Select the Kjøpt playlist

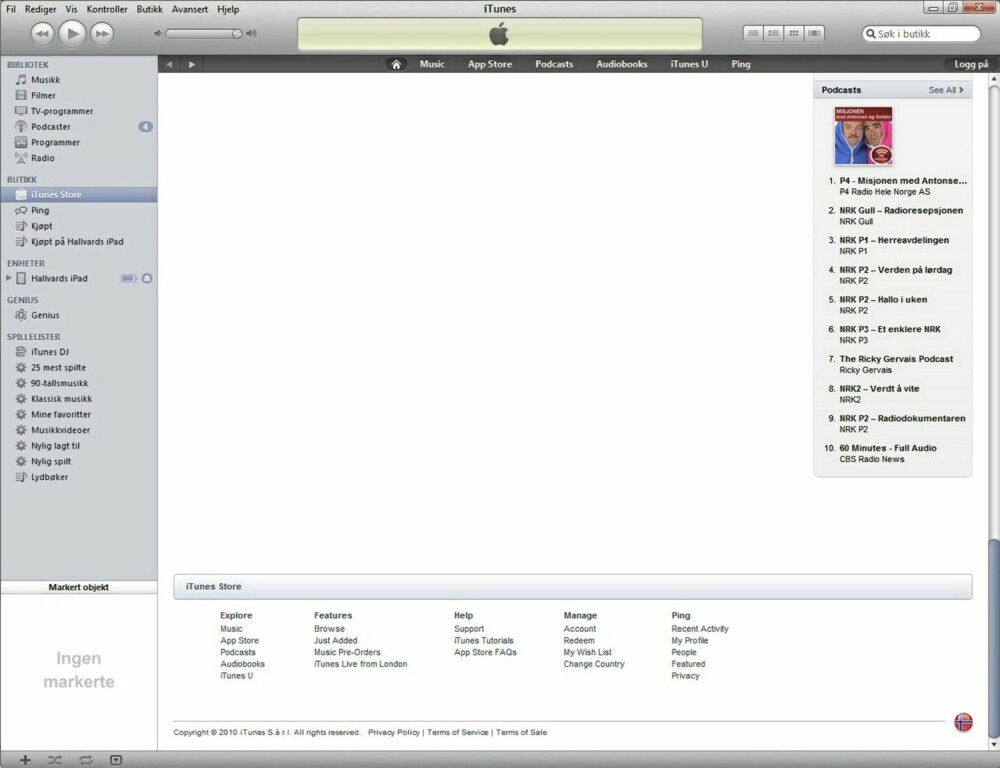(78, 226)
